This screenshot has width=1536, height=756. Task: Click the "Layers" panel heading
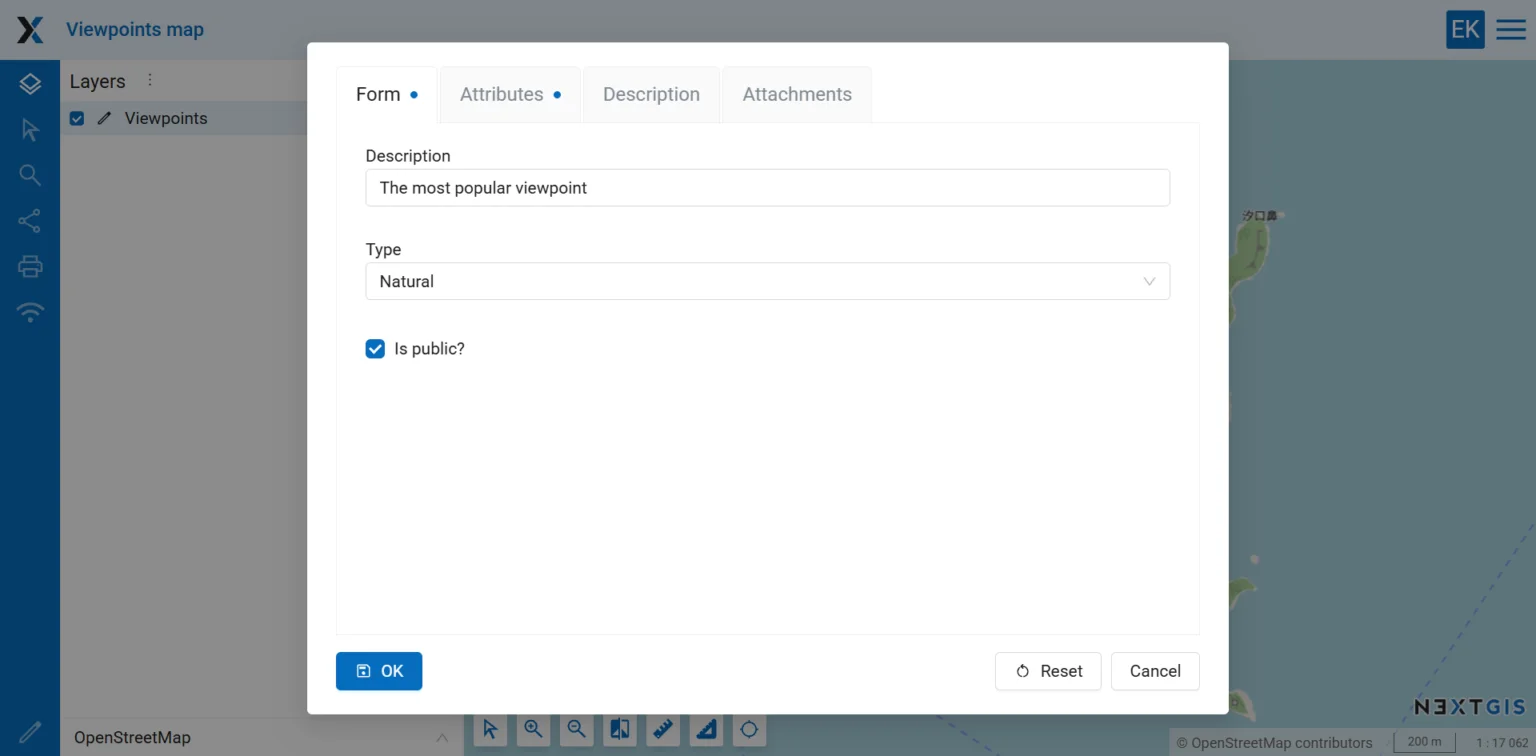coord(98,81)
